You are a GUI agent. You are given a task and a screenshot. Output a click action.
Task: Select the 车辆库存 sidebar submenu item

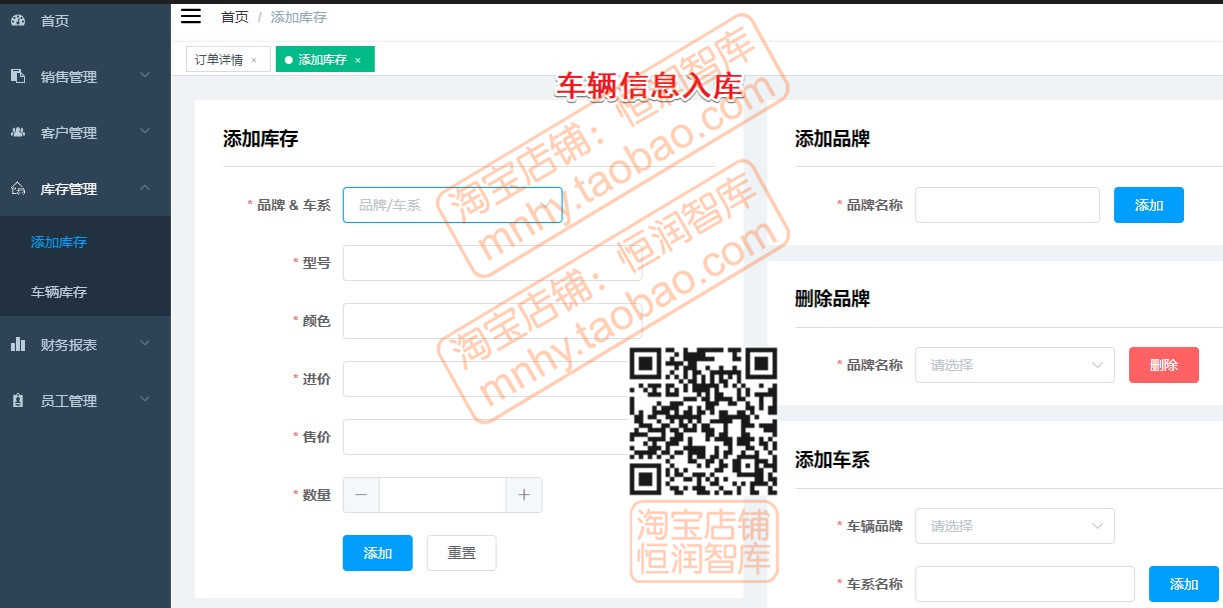85,292
